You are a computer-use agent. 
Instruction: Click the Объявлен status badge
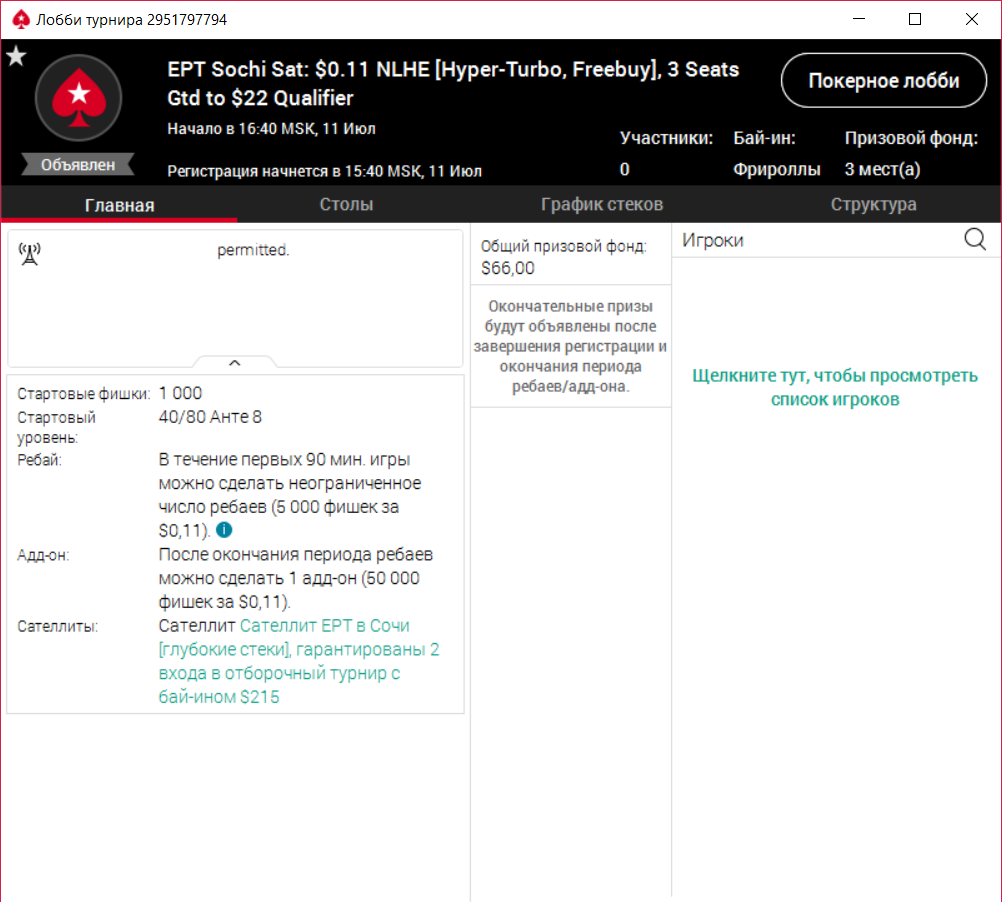tap(78, 164)
